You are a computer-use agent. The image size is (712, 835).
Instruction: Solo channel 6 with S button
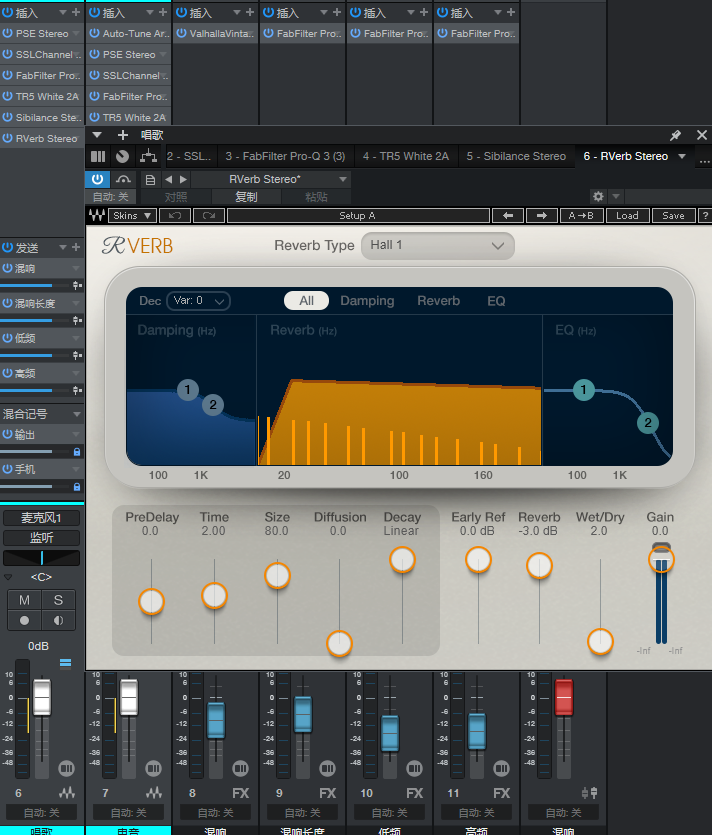(59, 600)
